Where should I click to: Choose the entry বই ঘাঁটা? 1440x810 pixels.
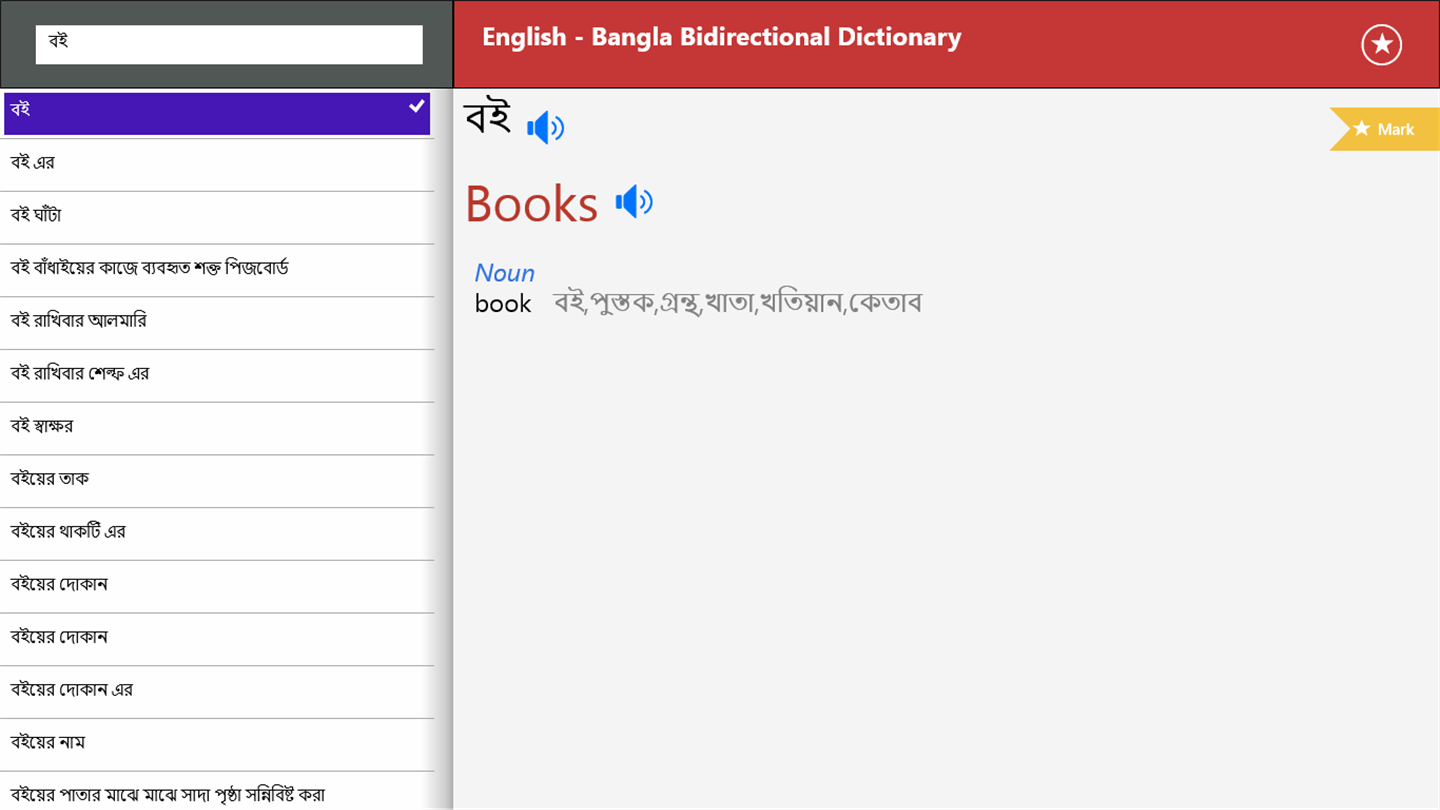[x=217, y=218]
